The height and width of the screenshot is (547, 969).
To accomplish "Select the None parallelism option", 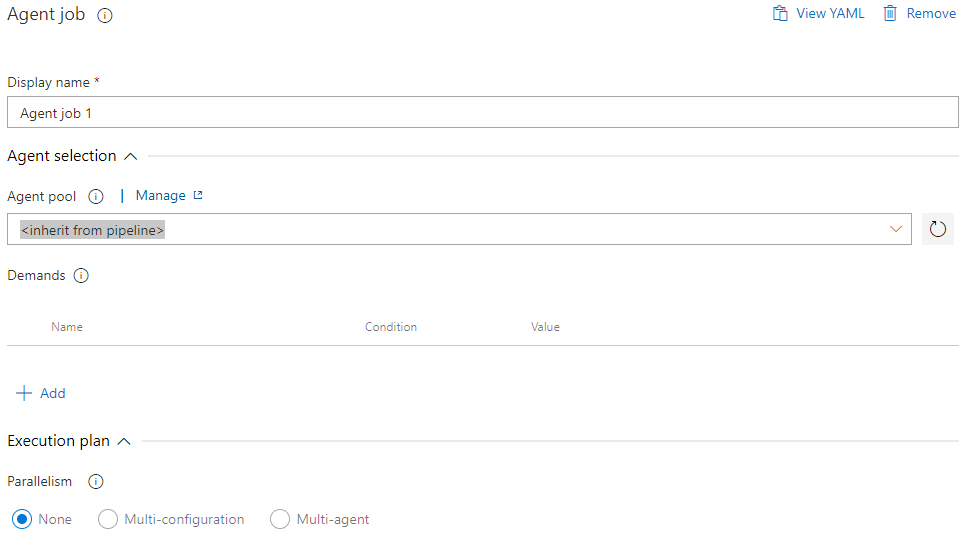I will tap(22, 520).
